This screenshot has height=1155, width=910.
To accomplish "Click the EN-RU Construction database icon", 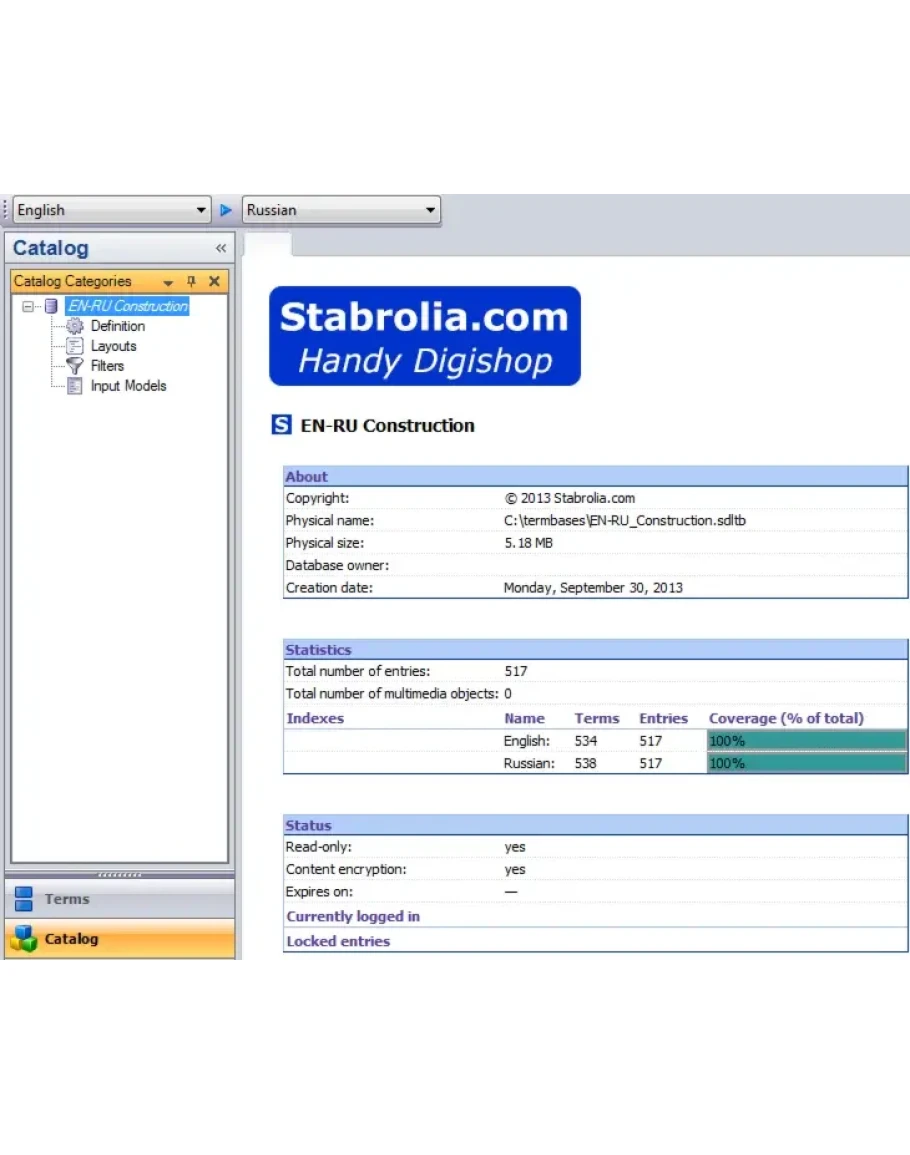I will (51, 306).
